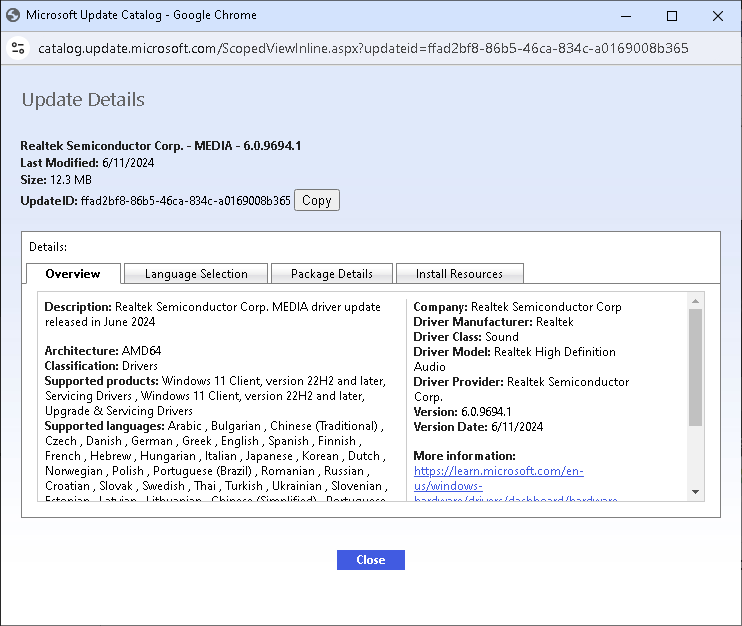Minimize the Chrome window

click(x=626, y=16)
